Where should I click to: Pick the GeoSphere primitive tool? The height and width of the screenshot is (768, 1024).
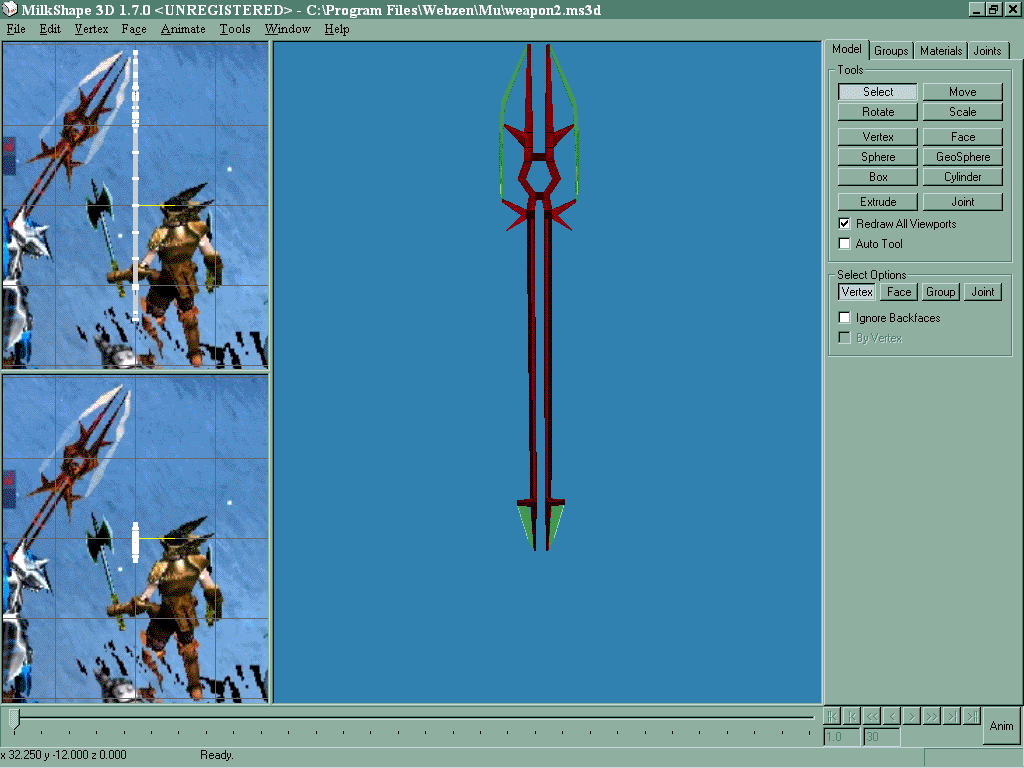pyautogui.click(x=963, y=157)
